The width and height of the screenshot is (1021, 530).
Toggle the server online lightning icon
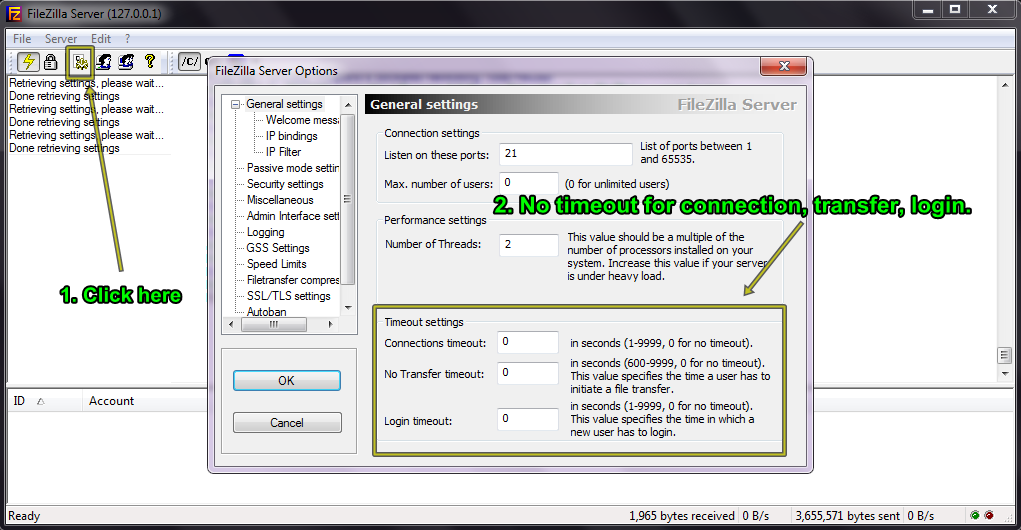pos(28,62)
